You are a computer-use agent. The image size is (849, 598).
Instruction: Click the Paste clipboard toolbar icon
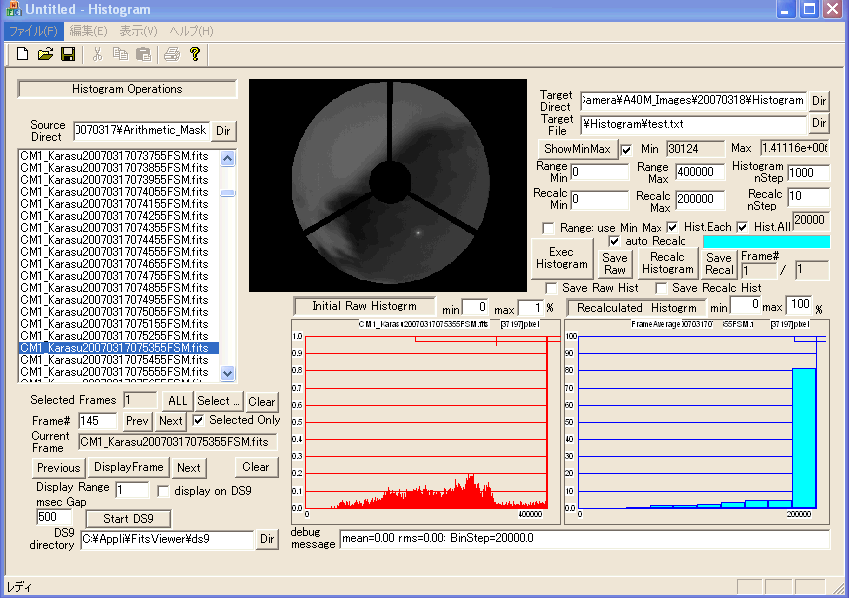point(143,54)
